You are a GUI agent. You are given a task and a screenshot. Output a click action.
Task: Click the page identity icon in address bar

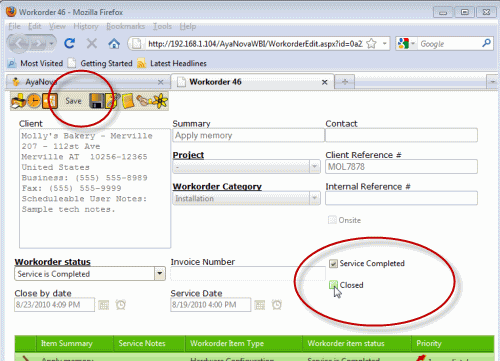(x=136, y=44)
